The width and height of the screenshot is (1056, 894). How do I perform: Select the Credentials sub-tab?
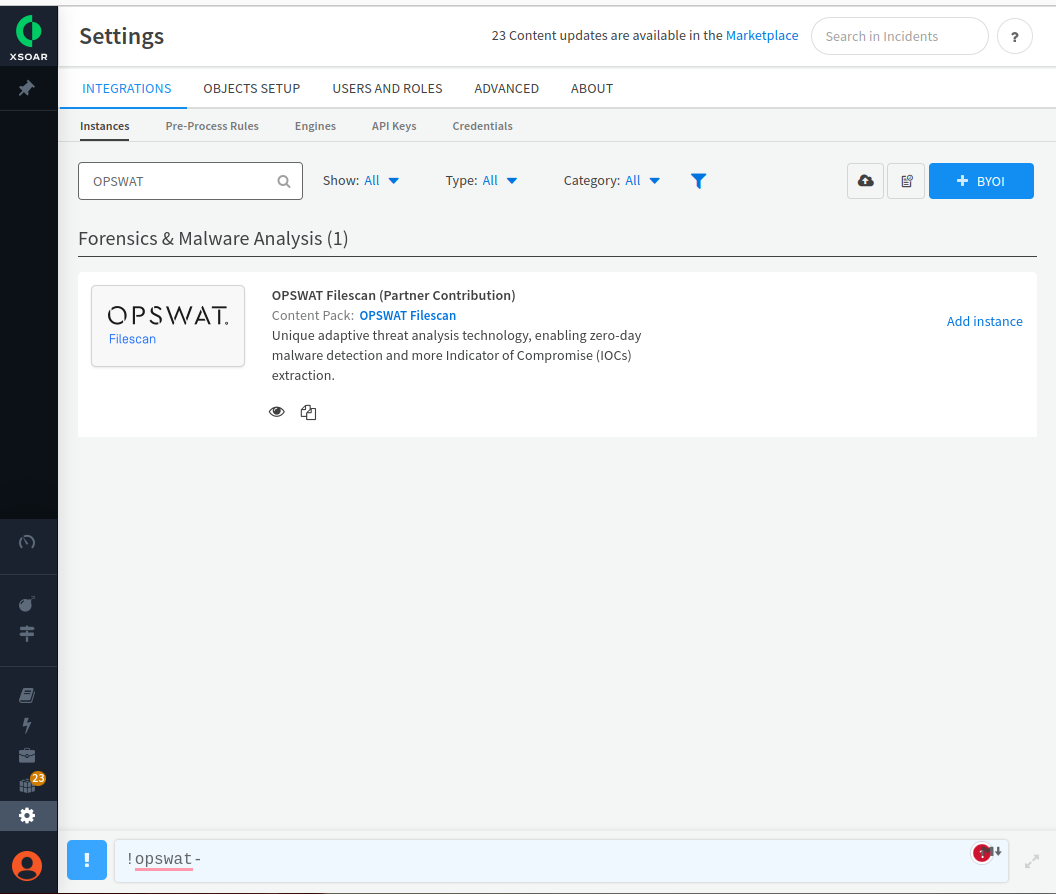tap(482, 126)
